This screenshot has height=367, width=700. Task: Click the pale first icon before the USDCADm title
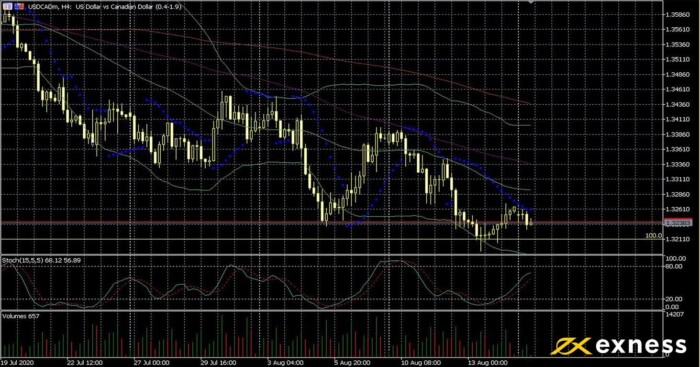click(8, 6)
